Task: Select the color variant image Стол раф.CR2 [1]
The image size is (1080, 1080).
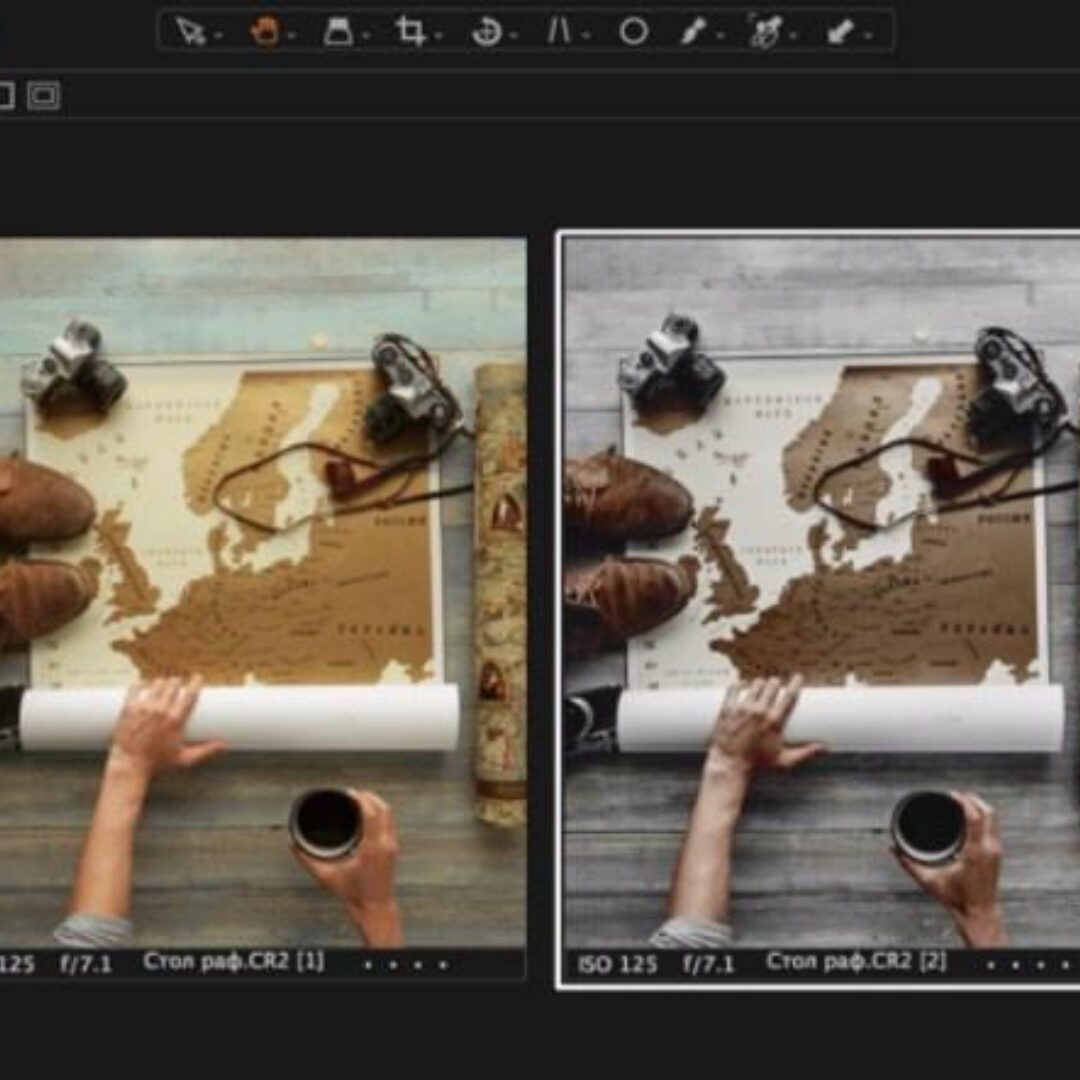Action: coord(262,590)
